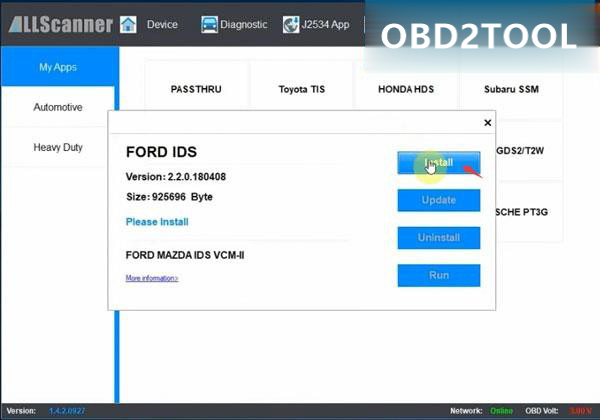The height and width of the screenshot is (420, 600).
Task: Open the Device menu
Action: click(x=162, y=24)
